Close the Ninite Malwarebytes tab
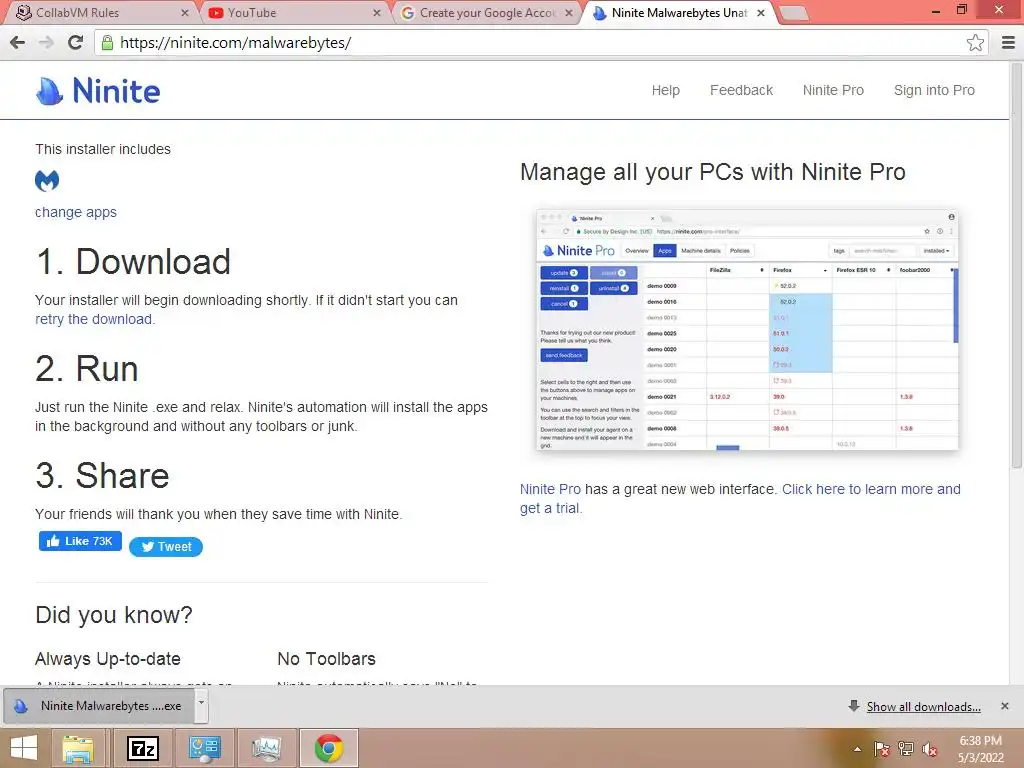1024x768 pixels. tap(761, 13)
